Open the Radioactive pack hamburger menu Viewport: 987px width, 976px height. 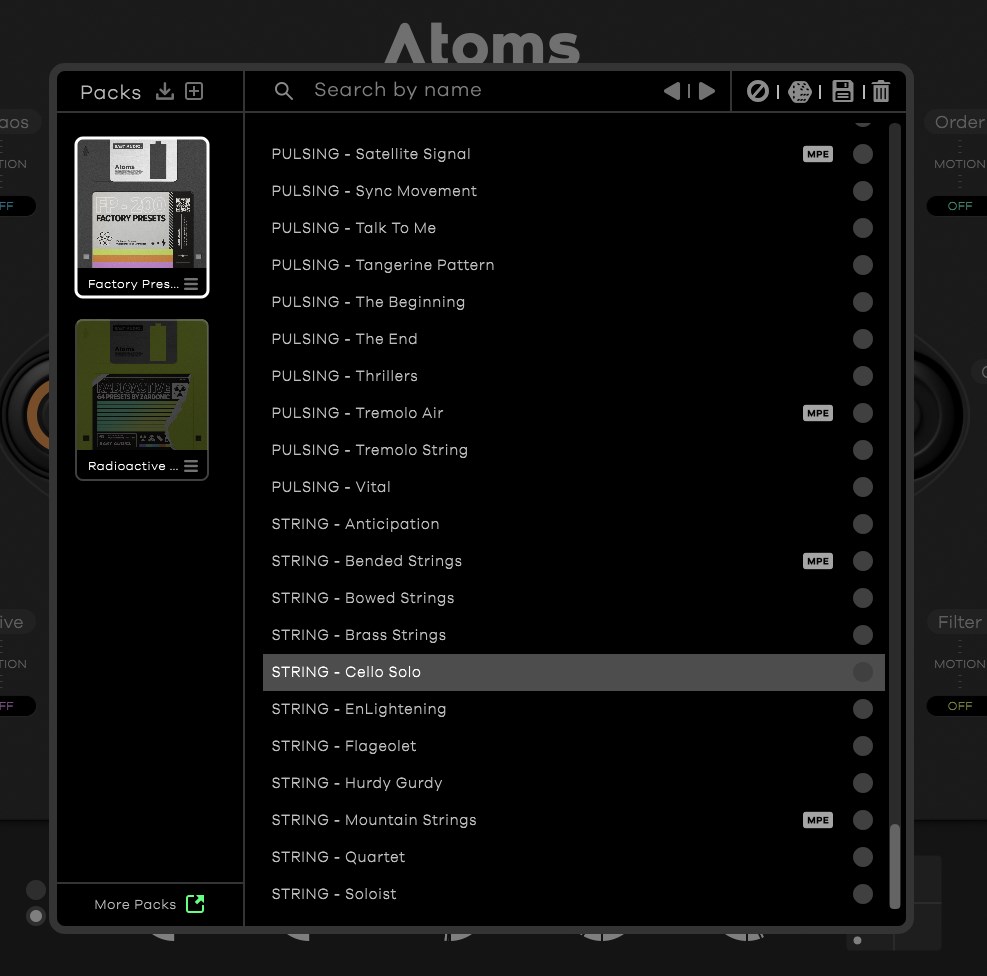pos(191,466)
